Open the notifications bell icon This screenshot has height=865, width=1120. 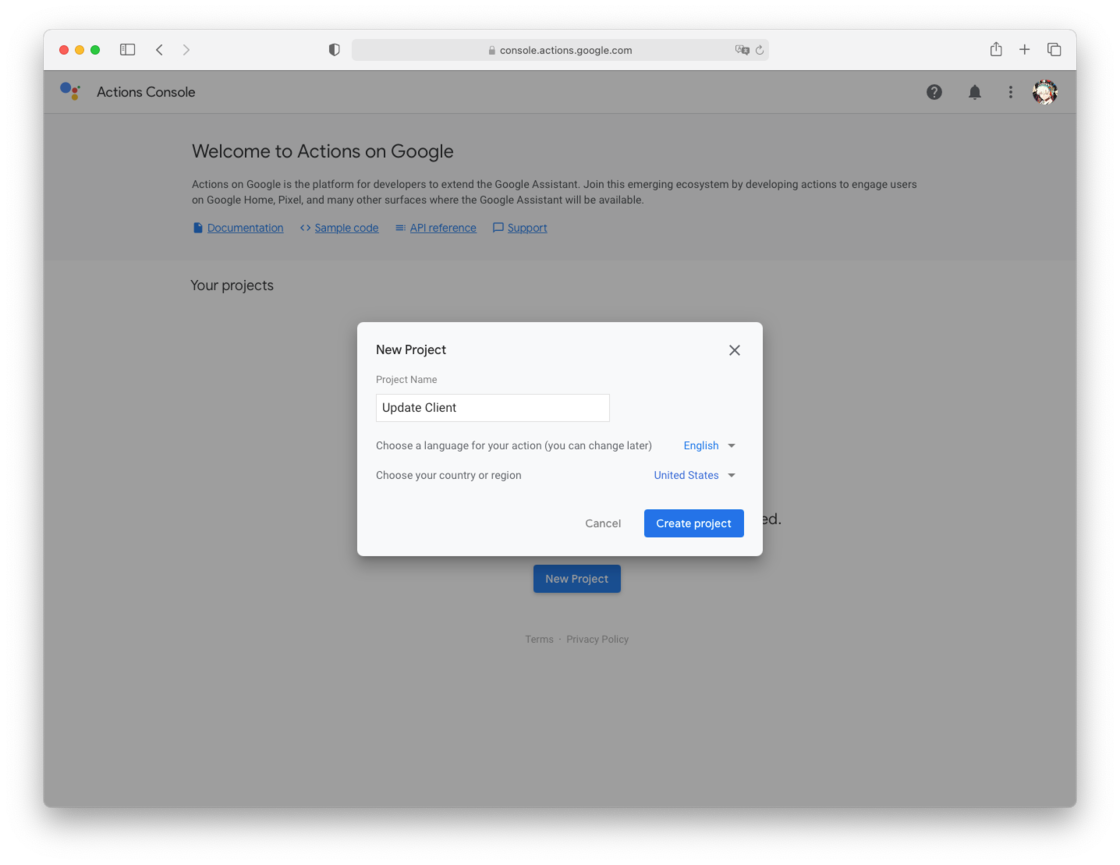[x=974, y=92]
